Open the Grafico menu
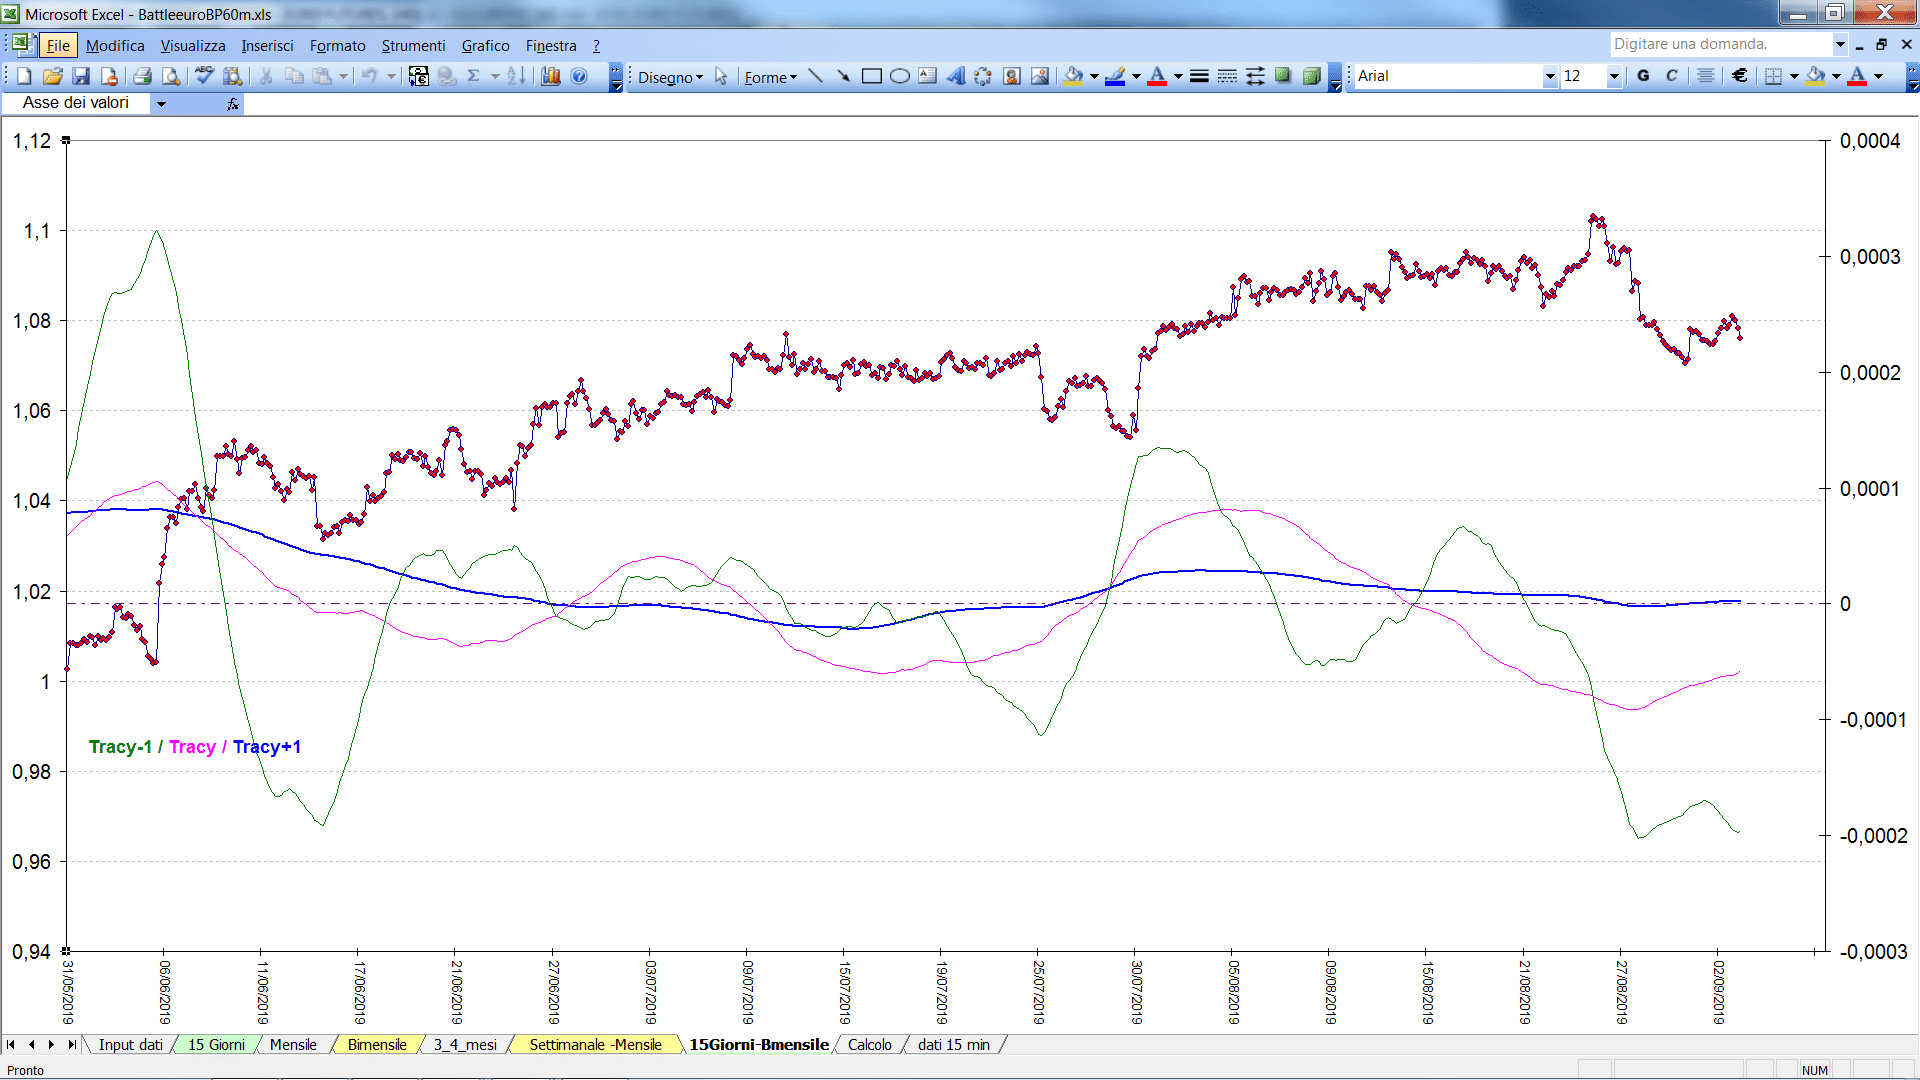Screen dimensions: 1920x1080 tap(485, 45)
